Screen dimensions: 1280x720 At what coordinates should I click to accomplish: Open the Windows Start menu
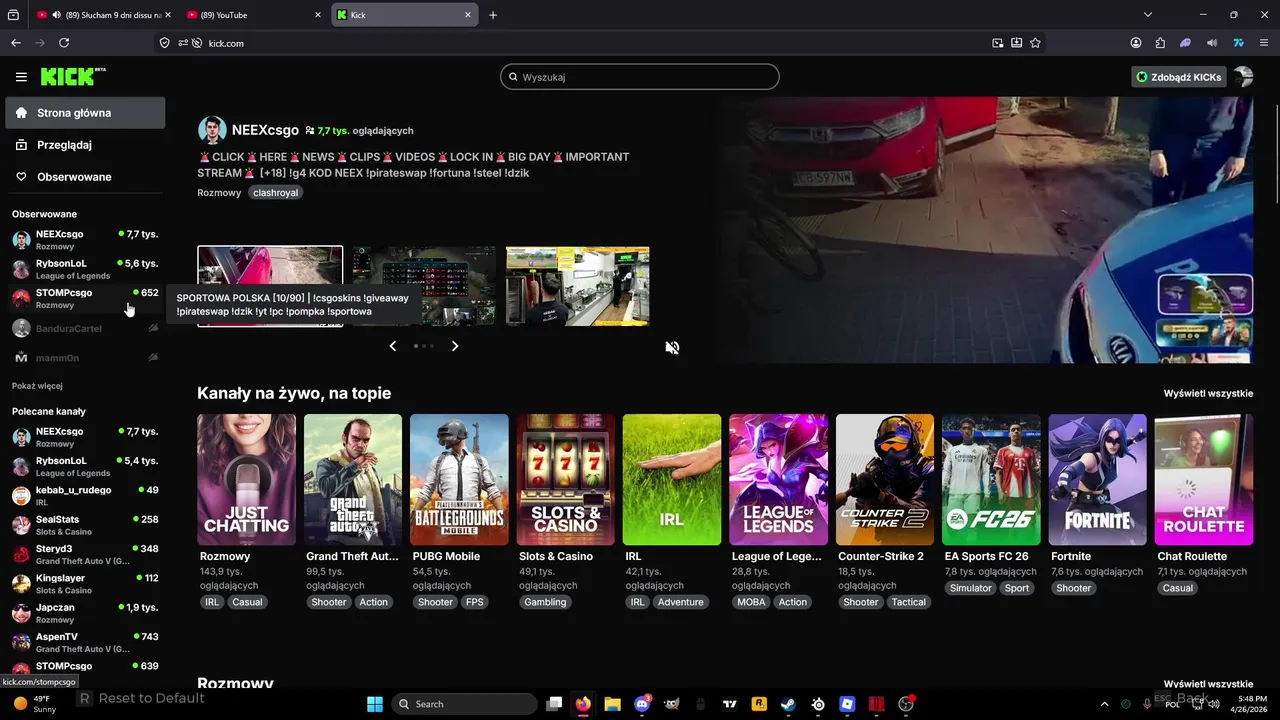[375, 704]
